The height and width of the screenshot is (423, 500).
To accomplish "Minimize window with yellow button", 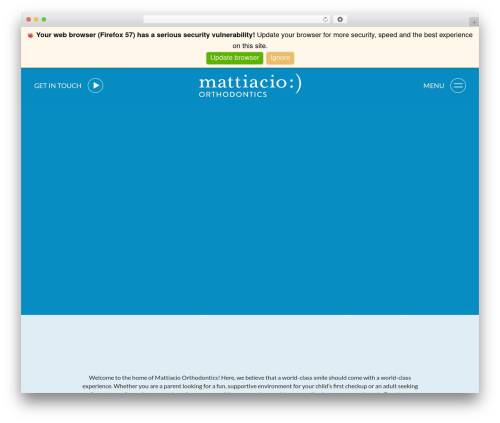I will point(36,20).
